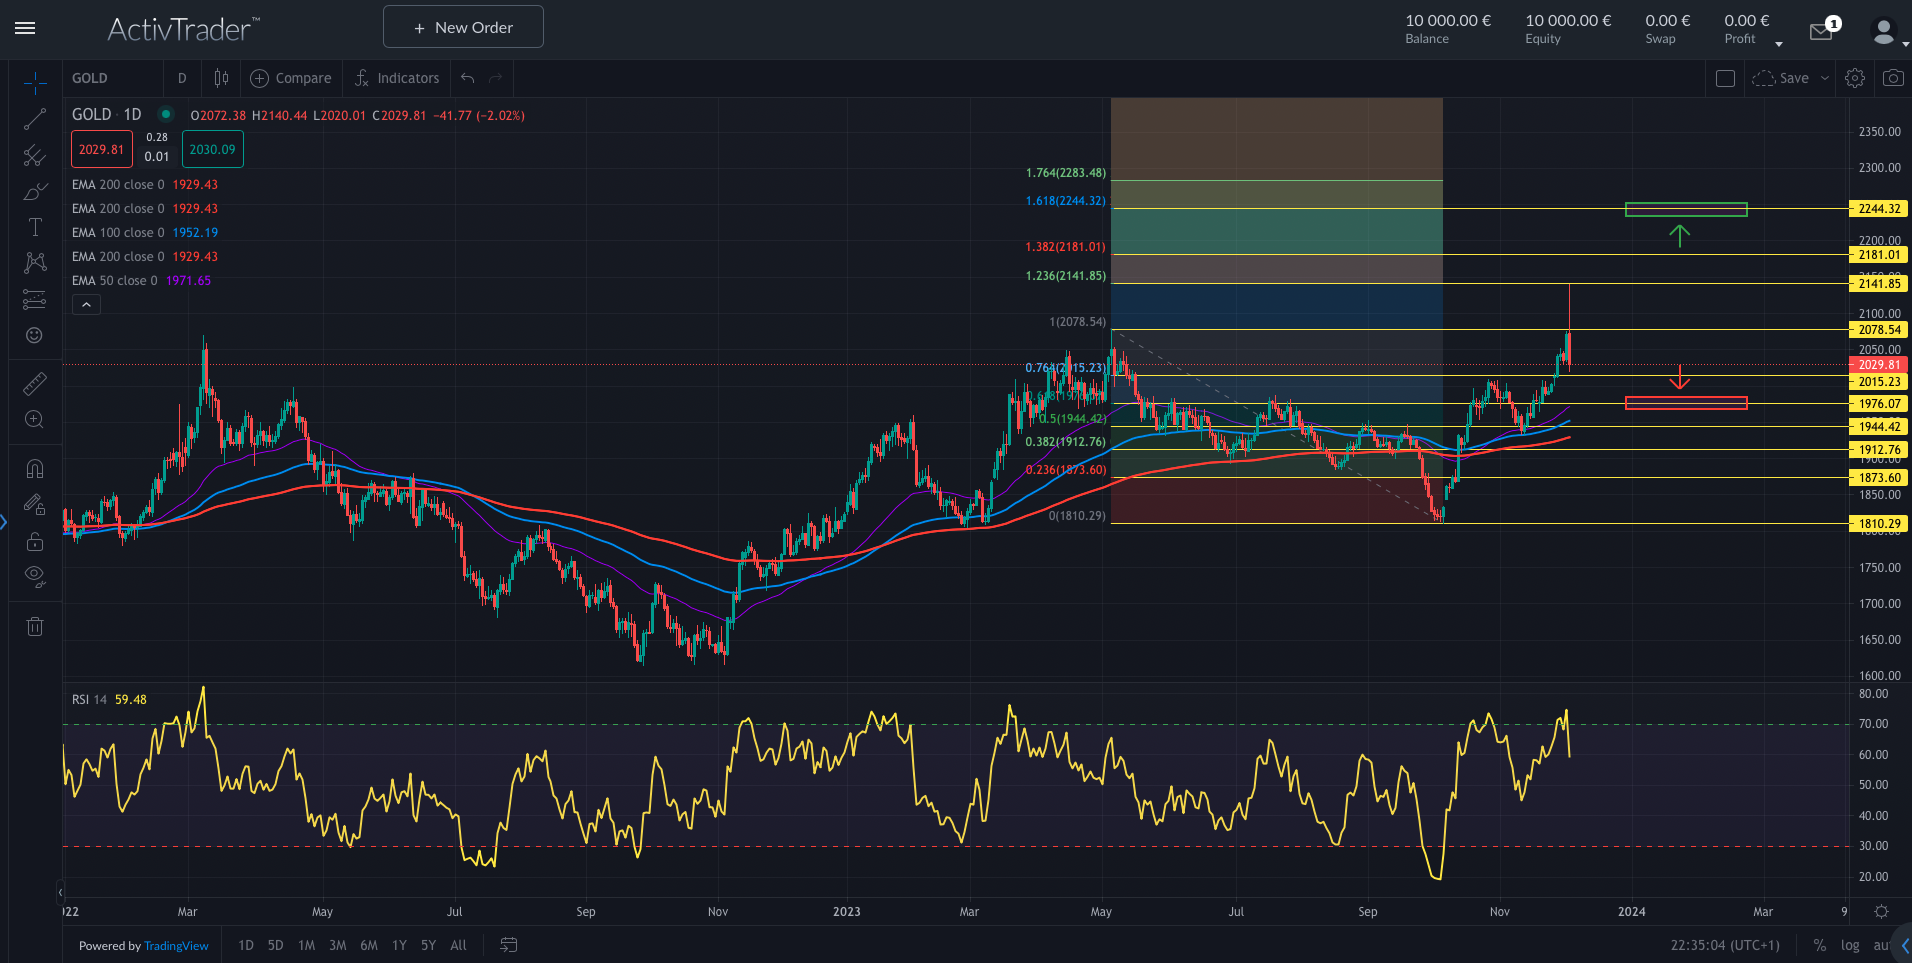Pick the brush drawing tool
Viewport: 1912px width, 963px height.
click(35, 191)
